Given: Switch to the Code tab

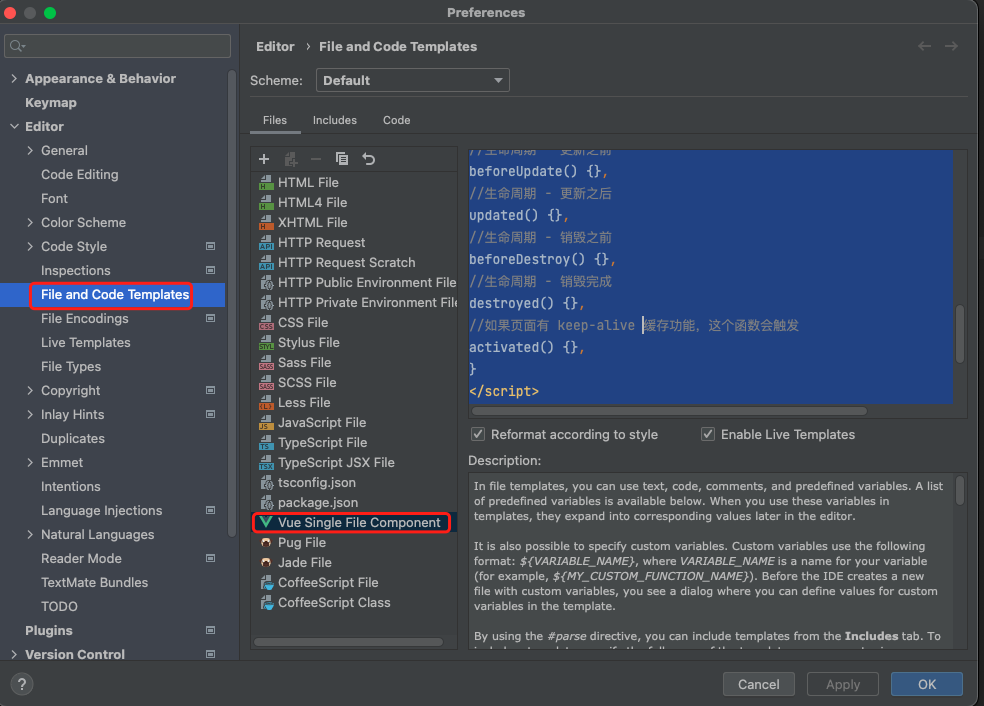Looking at the screenshot, I should 397,120.
